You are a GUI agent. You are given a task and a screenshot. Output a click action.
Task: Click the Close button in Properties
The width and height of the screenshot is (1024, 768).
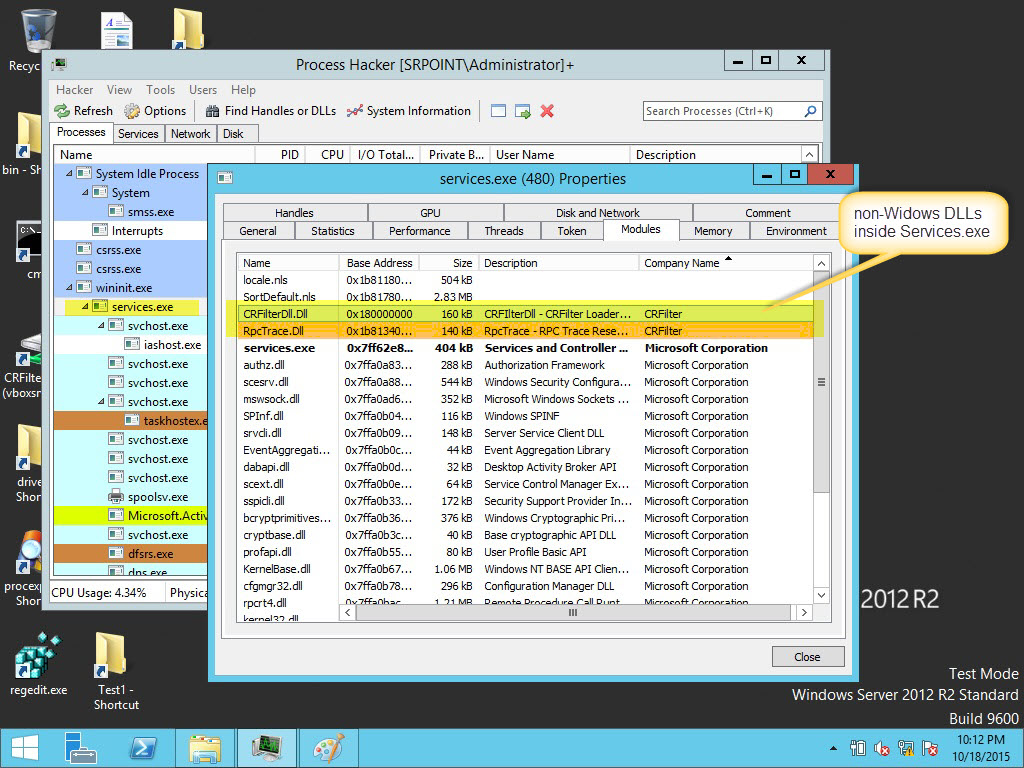(x=807, y=657)
